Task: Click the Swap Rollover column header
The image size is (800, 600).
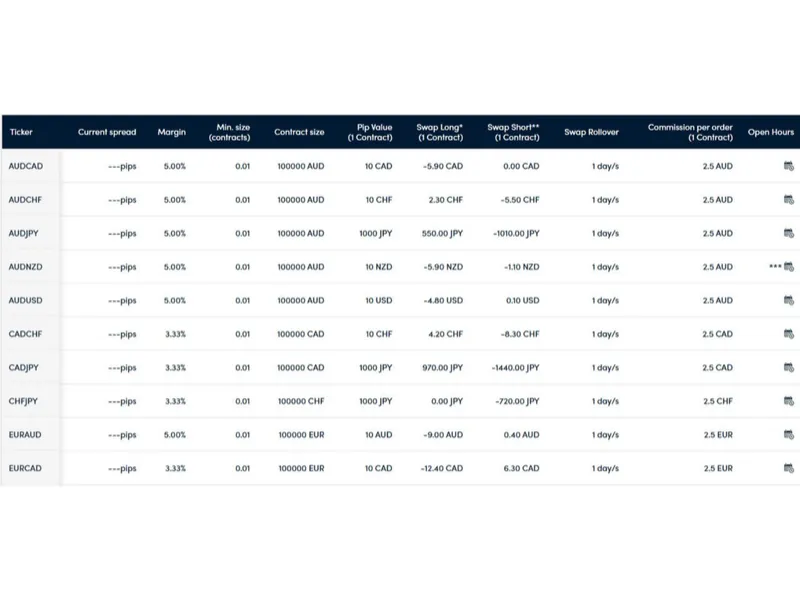Action: coord(591,132)
